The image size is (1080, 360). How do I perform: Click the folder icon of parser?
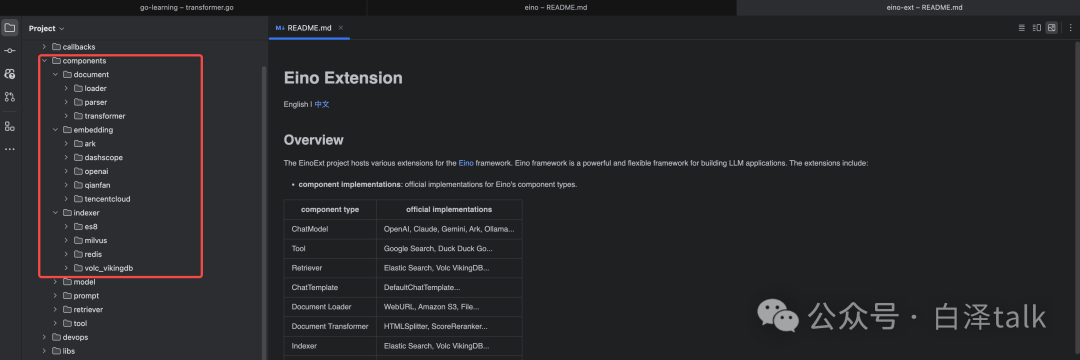(79, 102)
